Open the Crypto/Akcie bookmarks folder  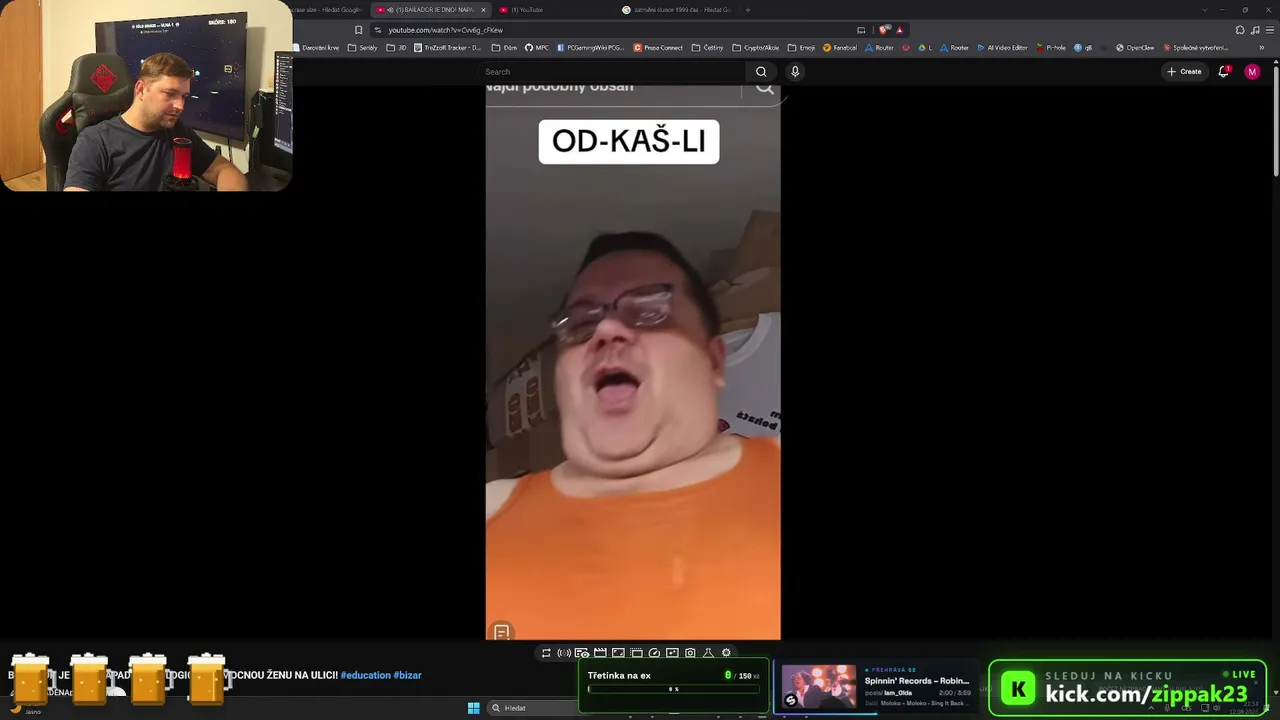(756, 47)
